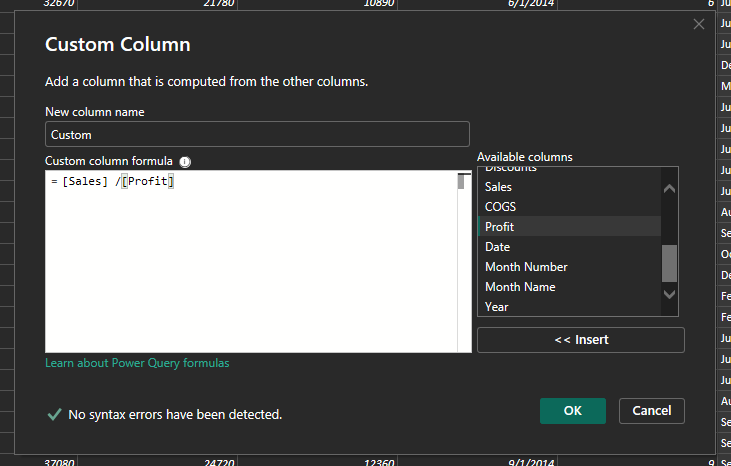Click the Cancel button
The width and height of the screenshot is (731, 466).
click(x=651, y=411)
